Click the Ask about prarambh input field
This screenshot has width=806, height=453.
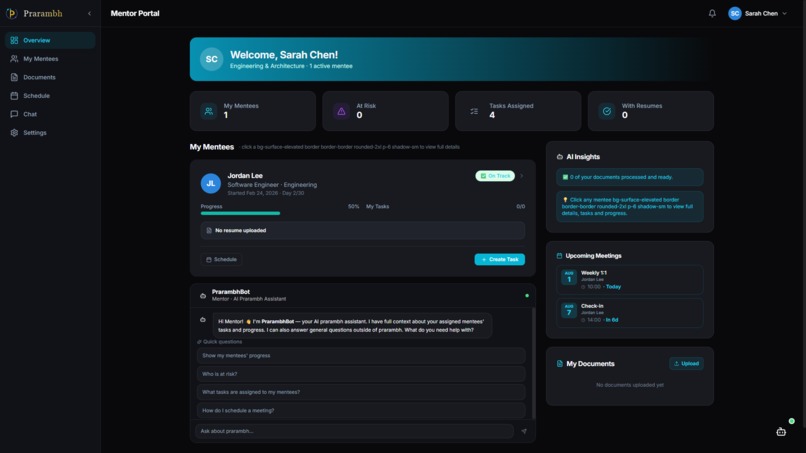355,431
